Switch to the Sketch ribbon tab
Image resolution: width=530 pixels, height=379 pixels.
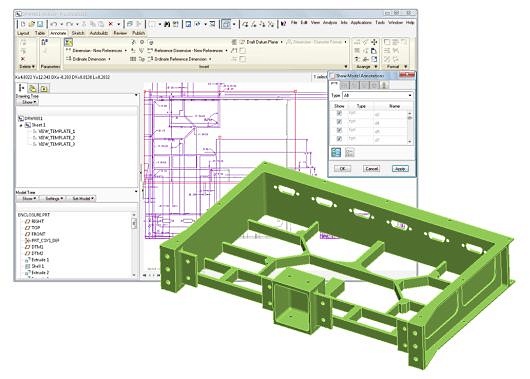78,33
